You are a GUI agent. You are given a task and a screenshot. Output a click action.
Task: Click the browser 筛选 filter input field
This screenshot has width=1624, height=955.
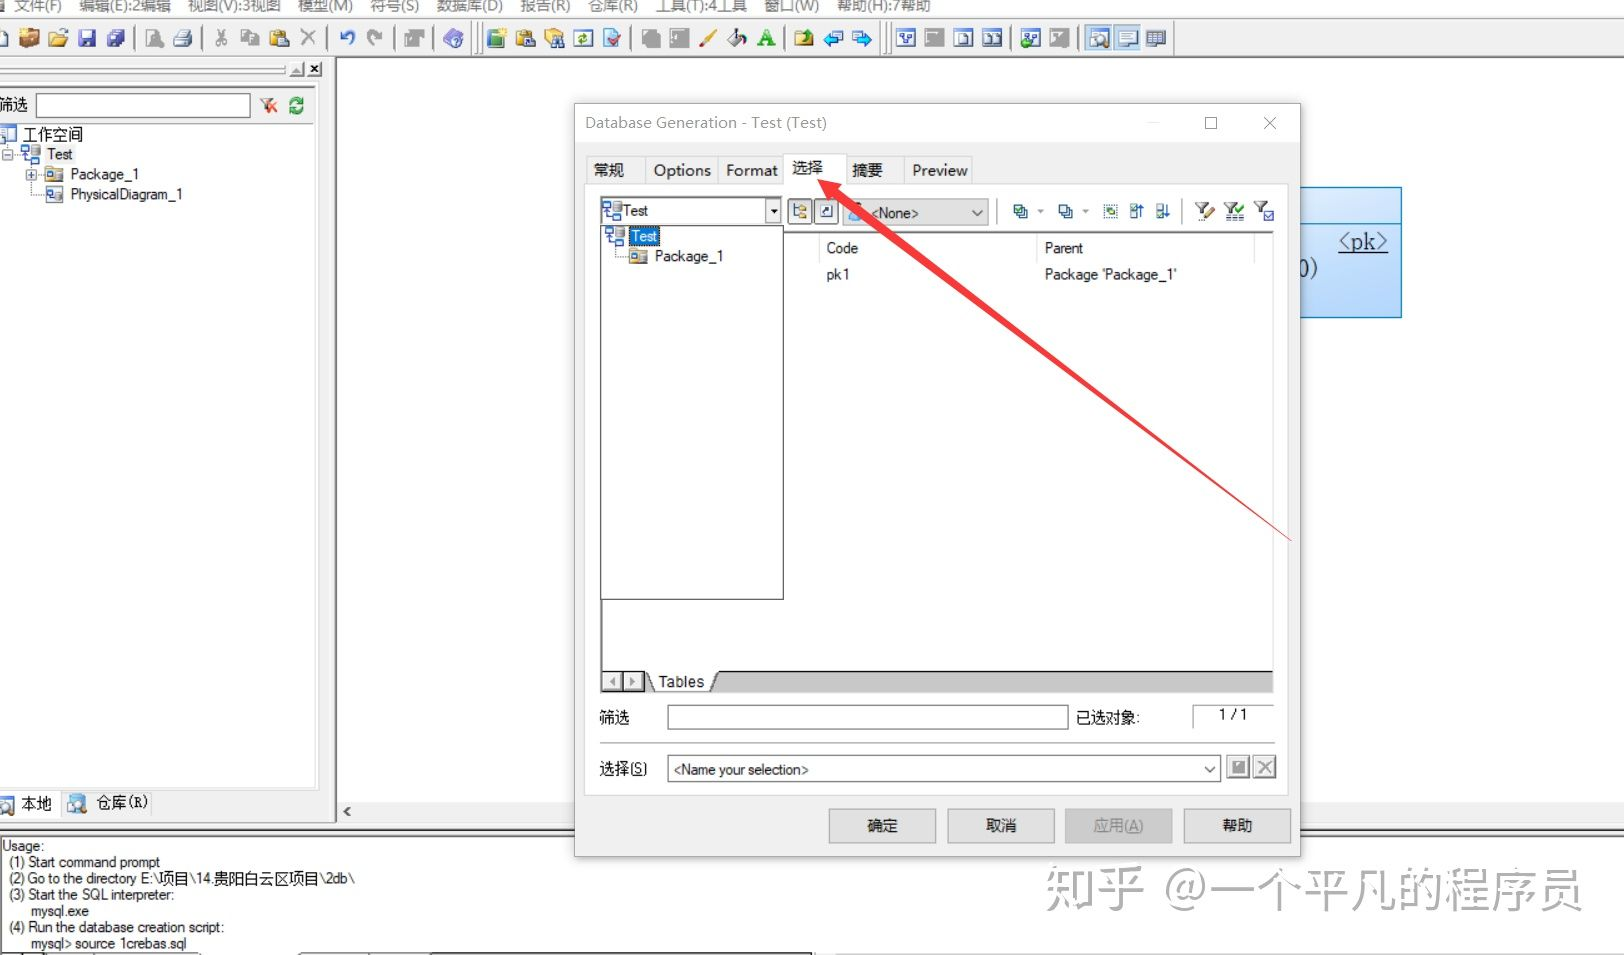[x=143, y=105]
